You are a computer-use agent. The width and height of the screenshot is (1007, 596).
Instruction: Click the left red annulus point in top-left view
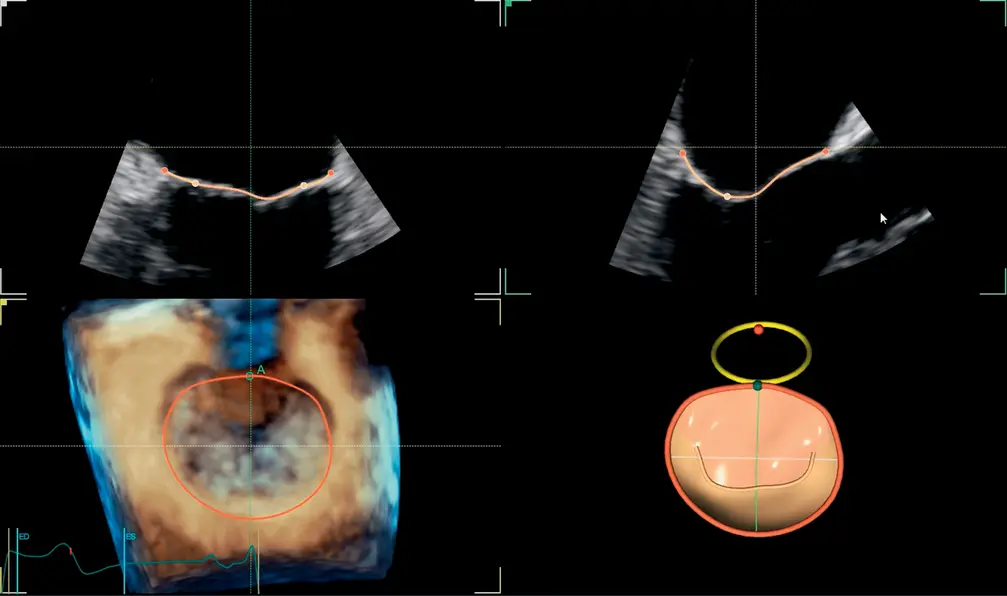(165, 171)
